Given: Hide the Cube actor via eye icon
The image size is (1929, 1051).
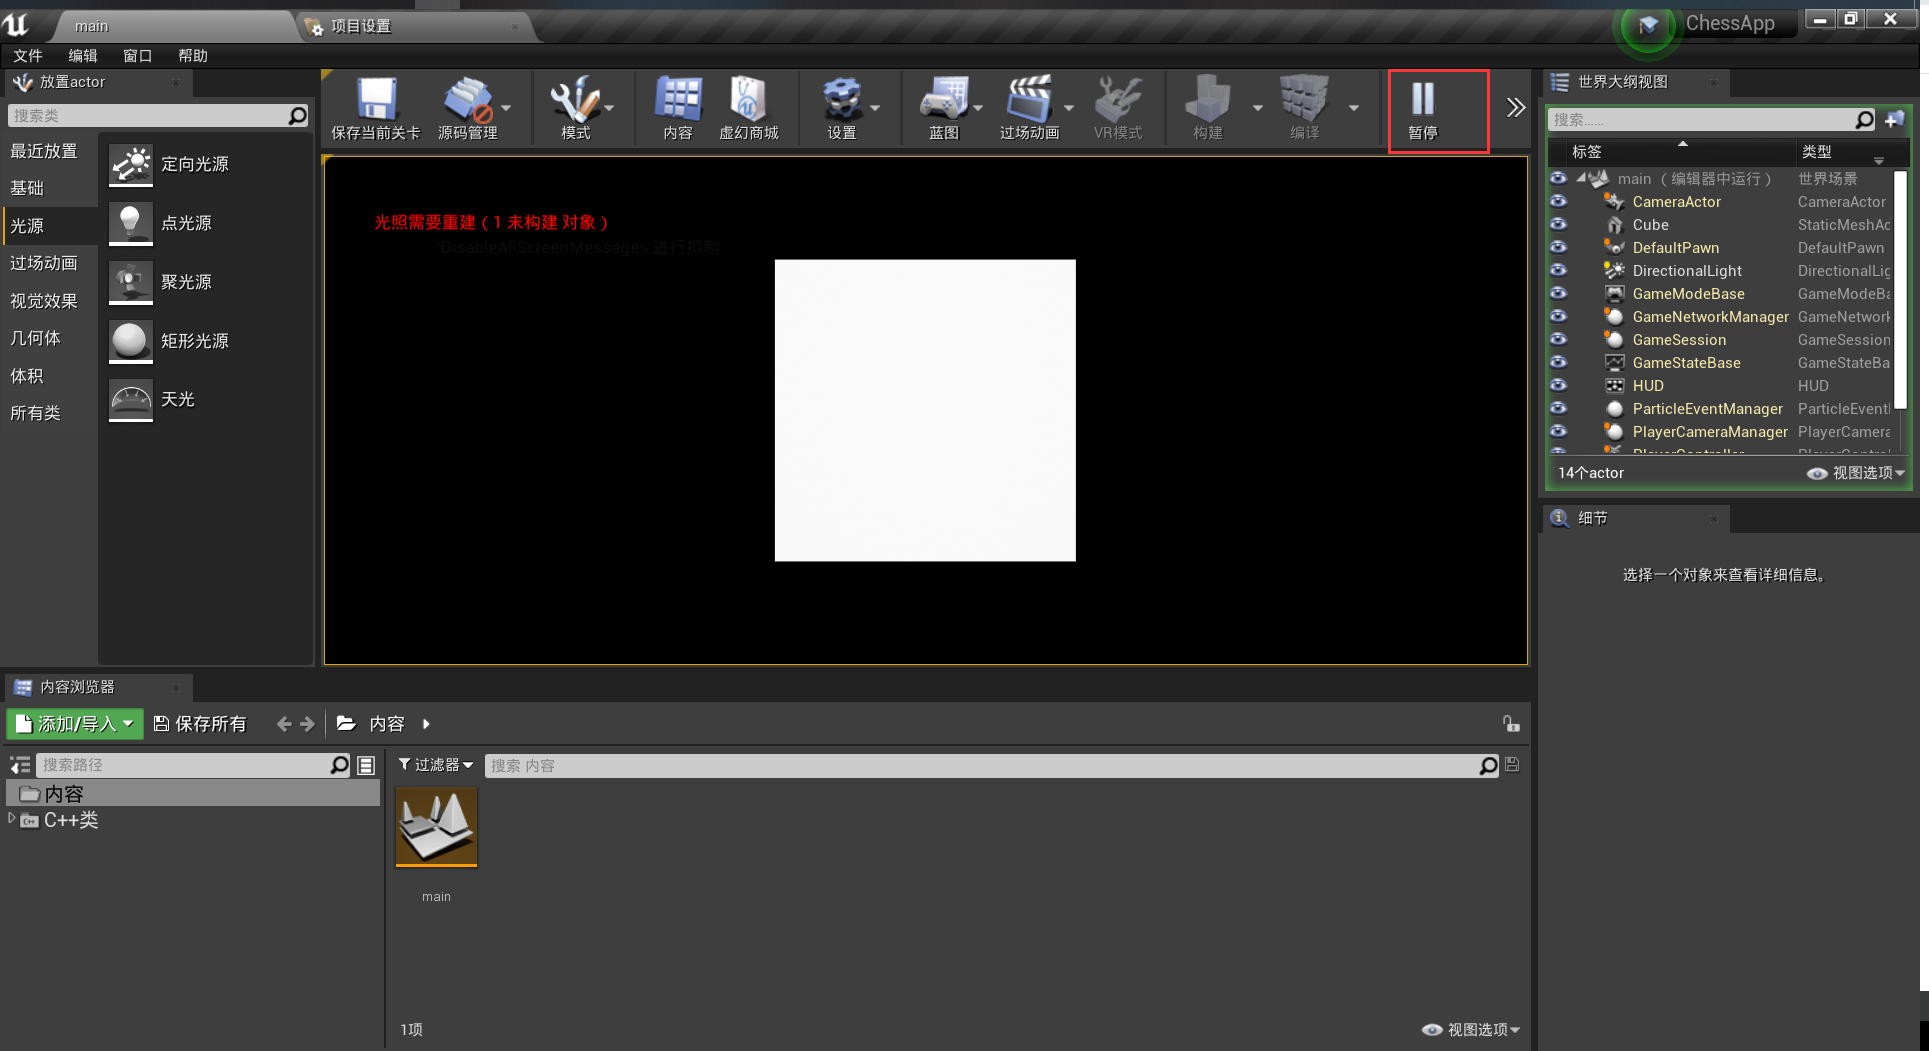Looking at the screenshot, I should (x=1558, y=225).
